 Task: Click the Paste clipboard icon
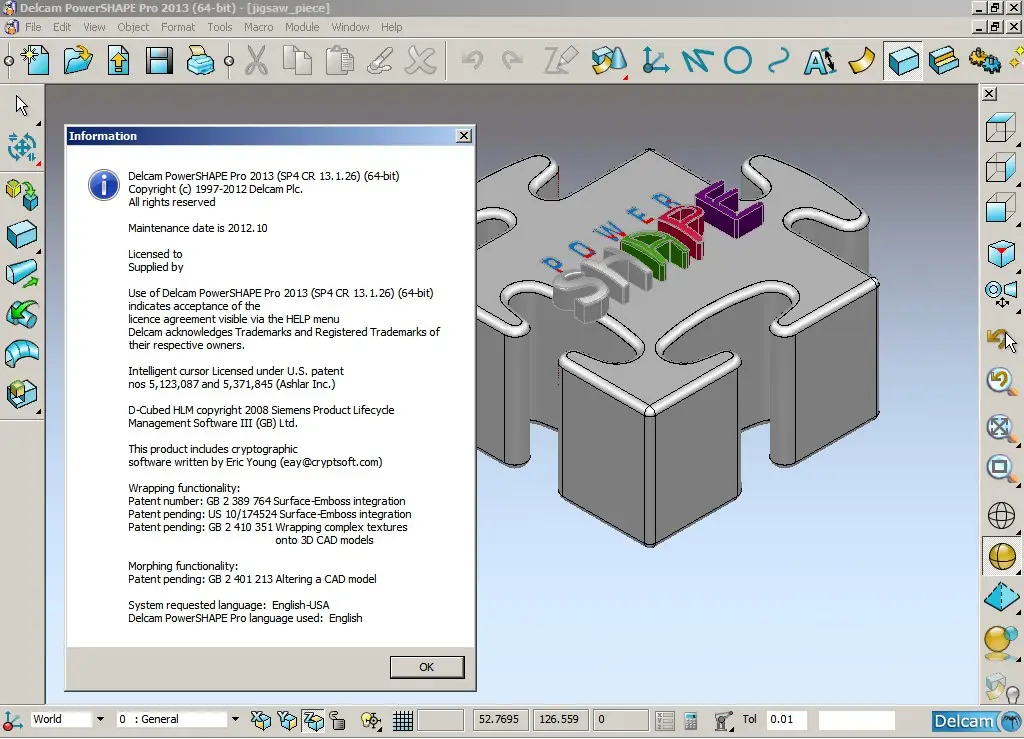340,61
